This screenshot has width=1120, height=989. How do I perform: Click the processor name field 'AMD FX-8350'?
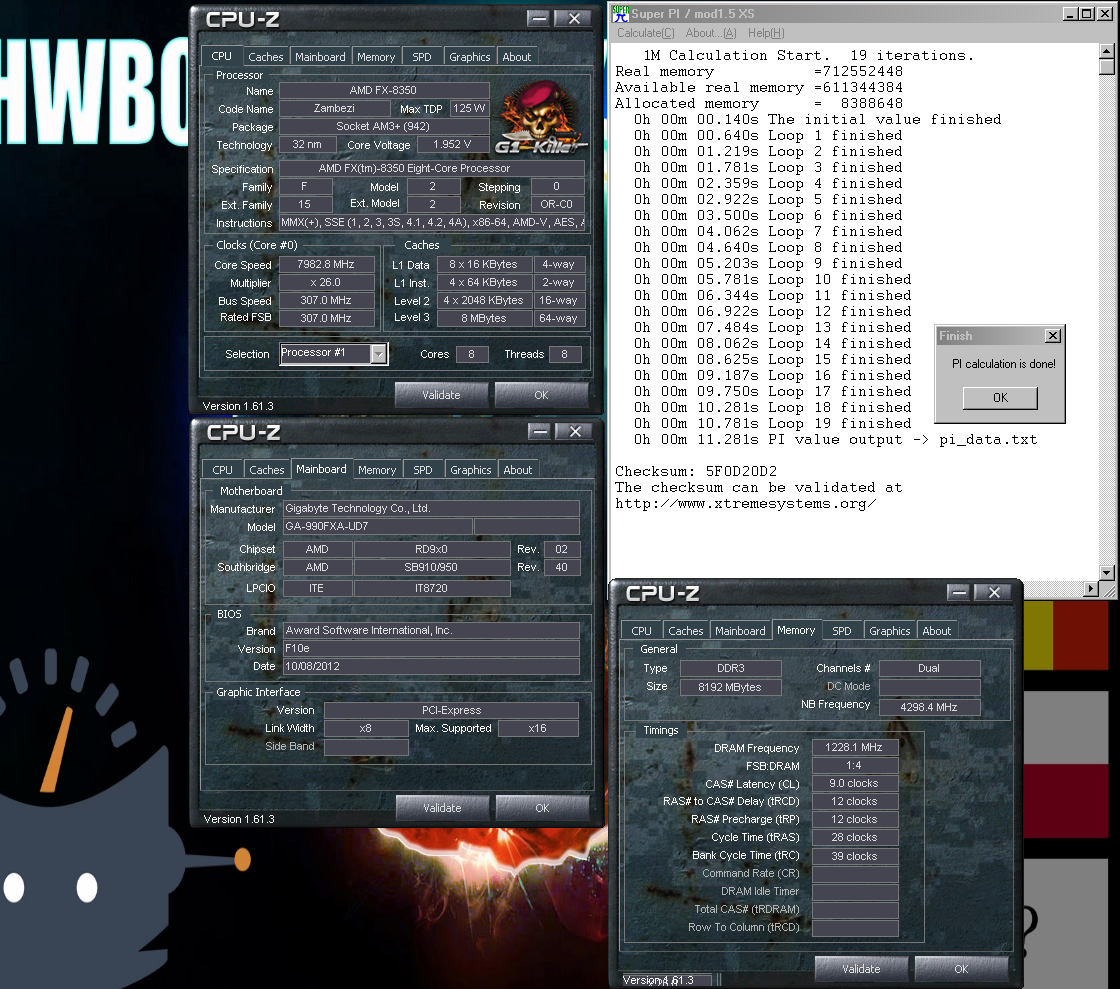pos(384,90)
